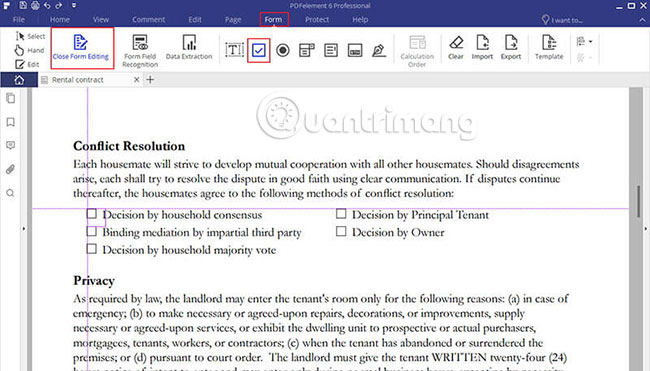Click the vertical scrollbar thumb
Screen dimensions: 650x371
[639, 202]
